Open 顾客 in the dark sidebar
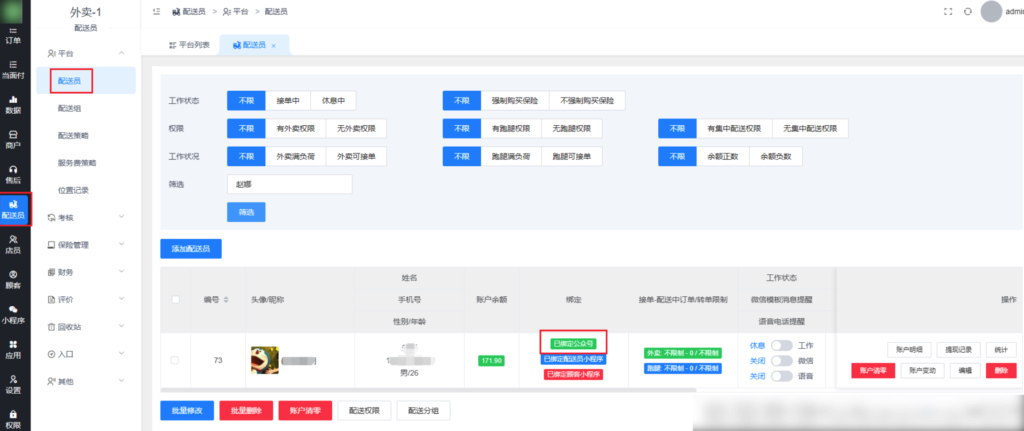 pyautogui.click(x=13, y=279)
